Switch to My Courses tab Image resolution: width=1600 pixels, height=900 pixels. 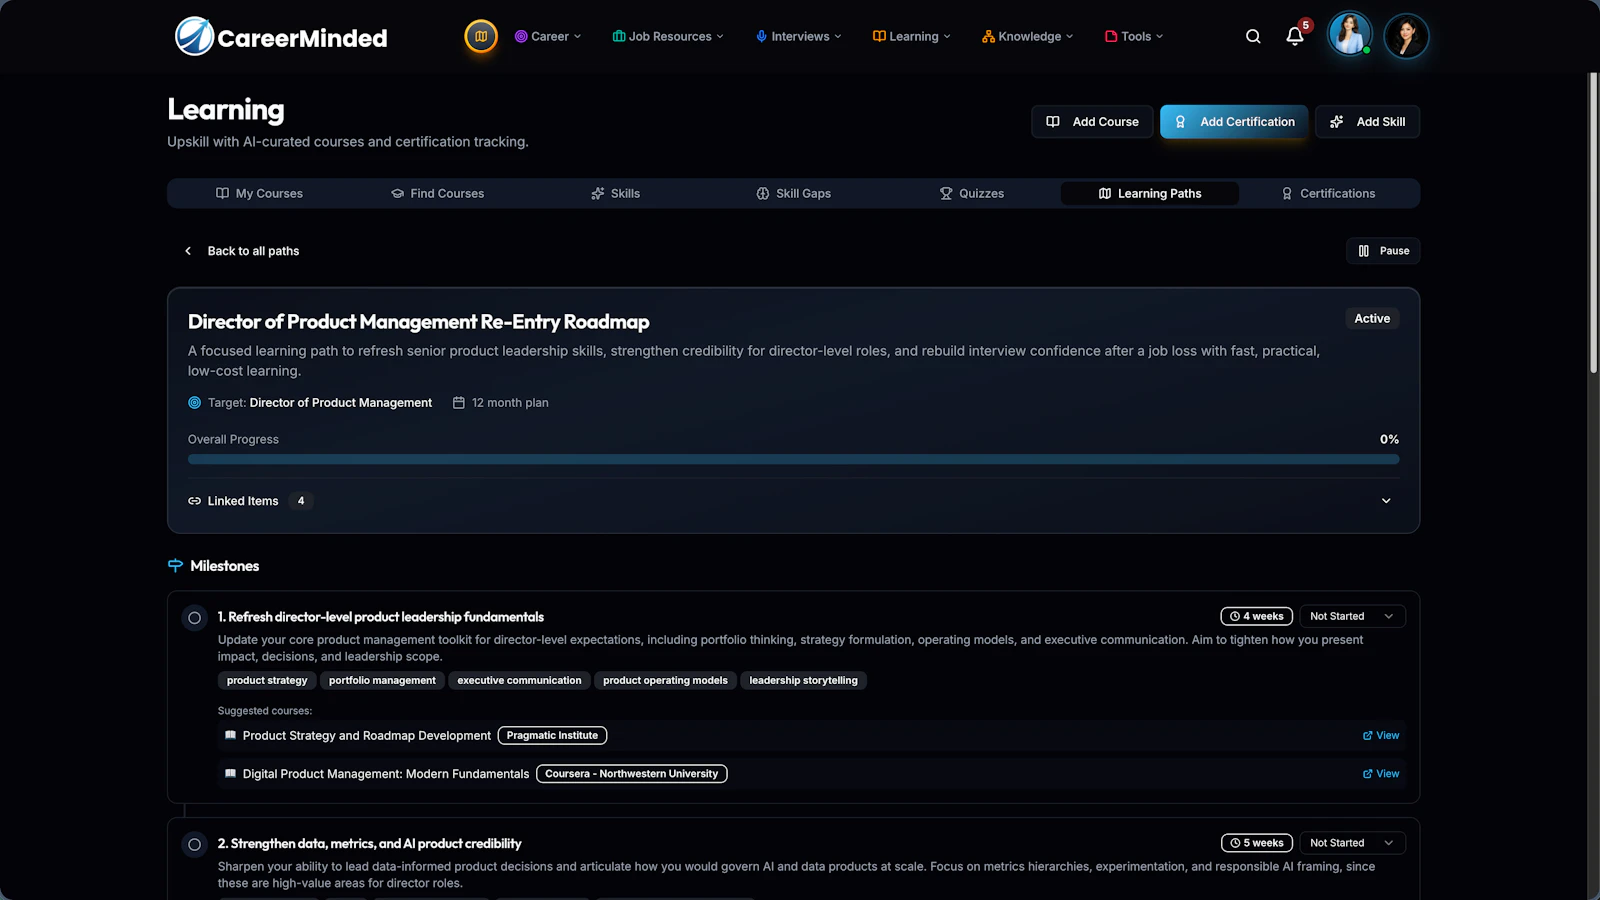259,193
